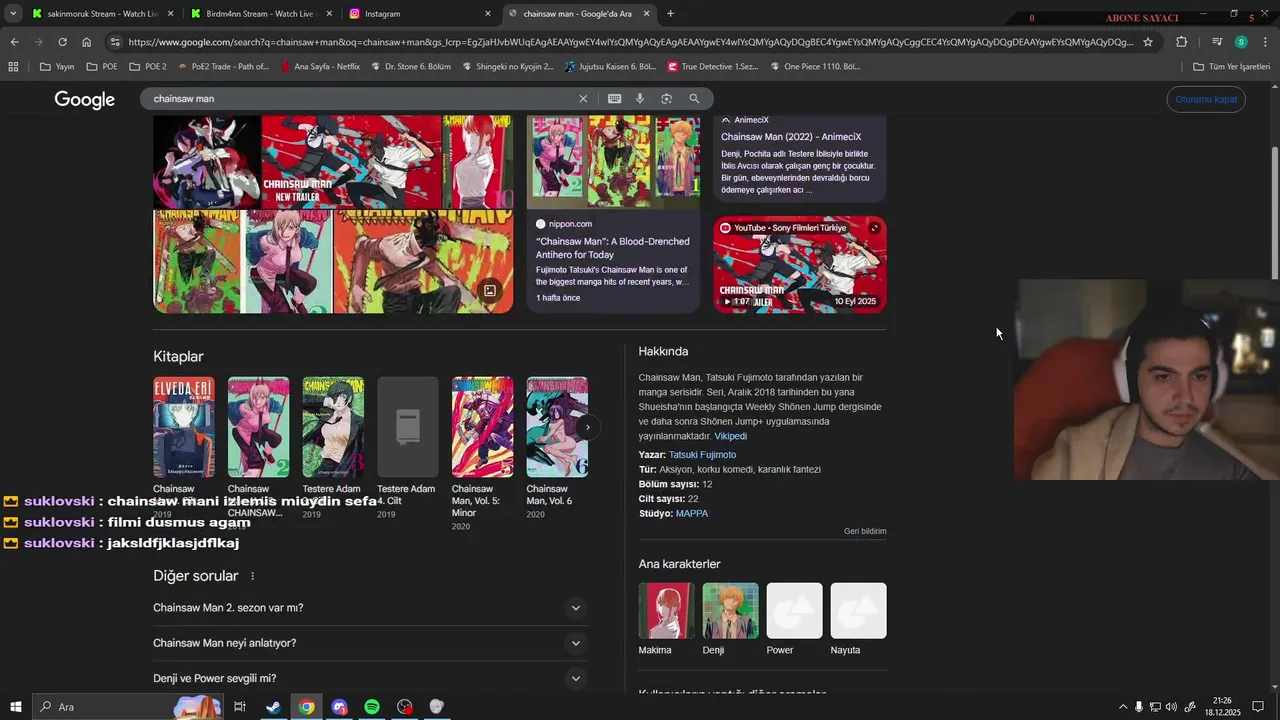Bookmark this page with the star

click(1148, 42)
